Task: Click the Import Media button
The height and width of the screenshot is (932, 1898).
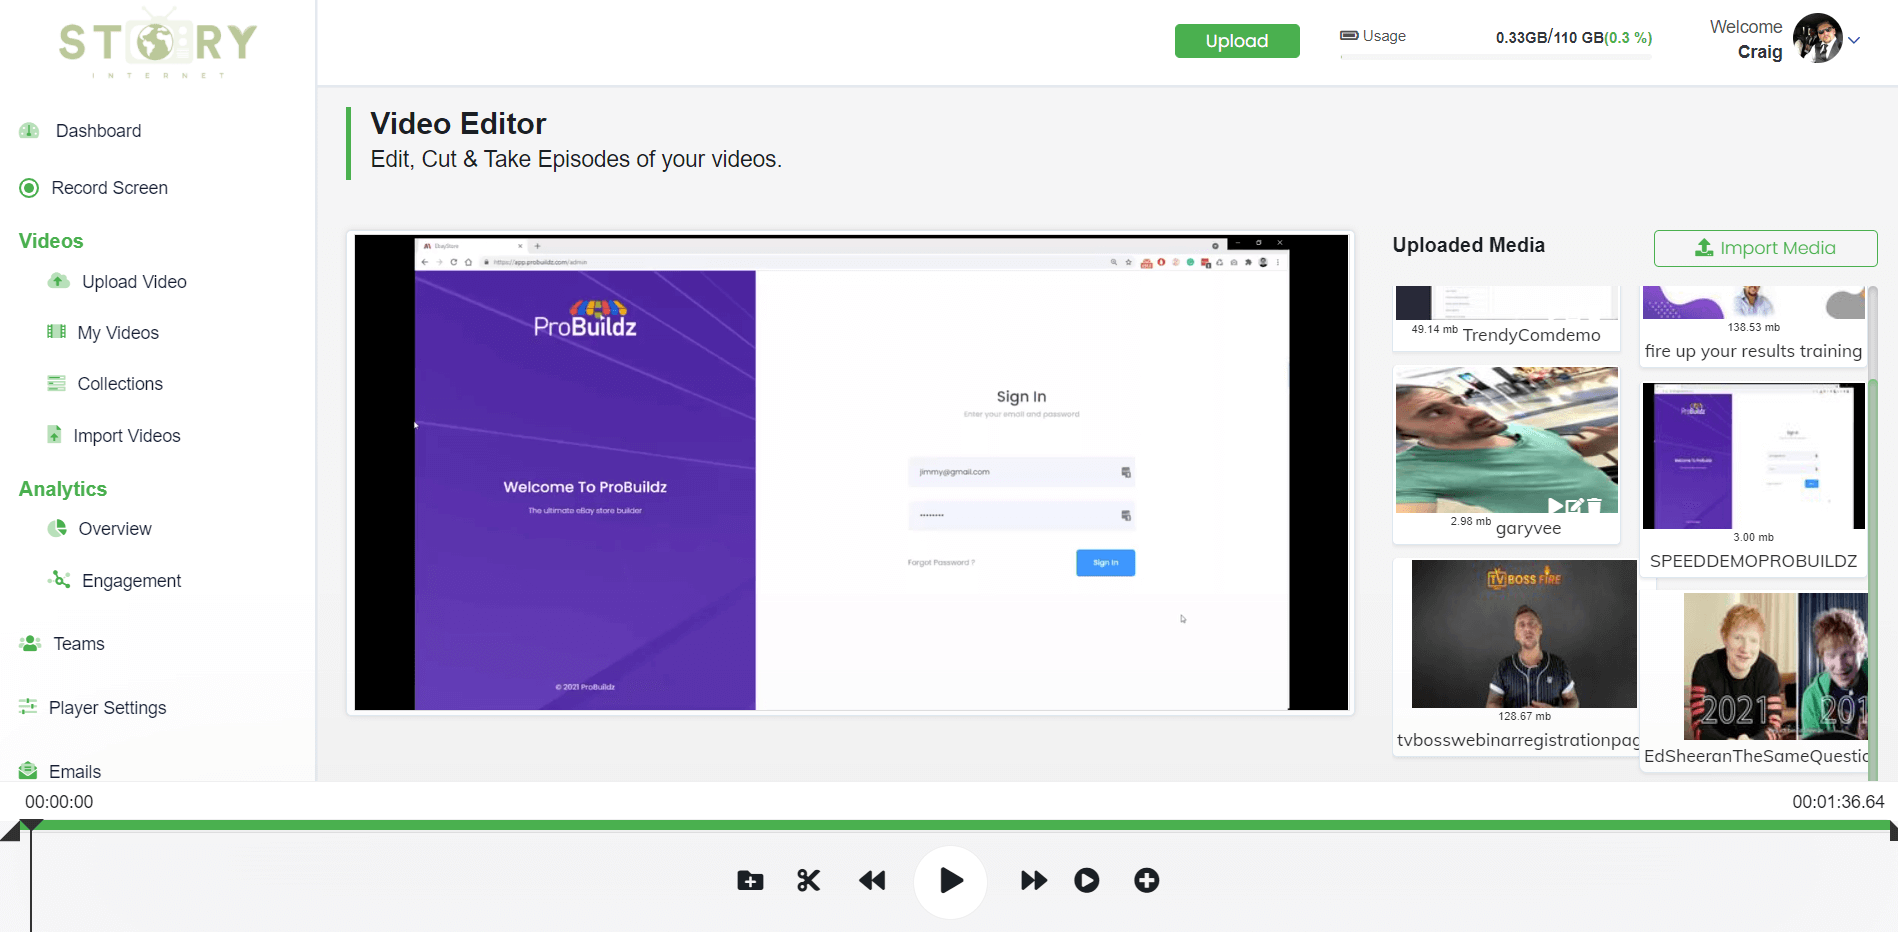Action: (1765, 248)
